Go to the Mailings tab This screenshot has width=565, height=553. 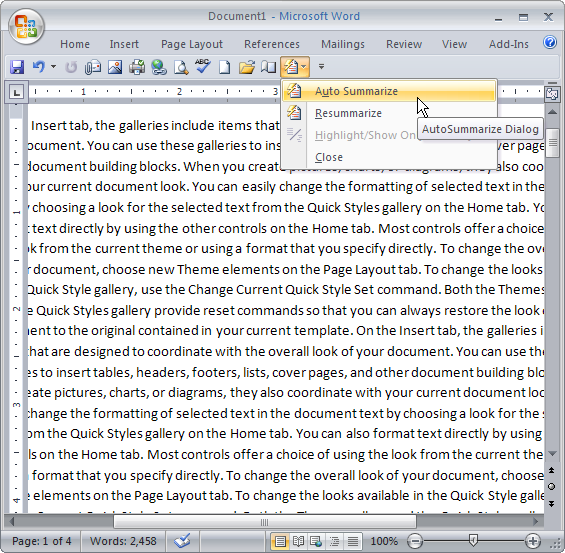pyautogui.click(x=343, y=44)
